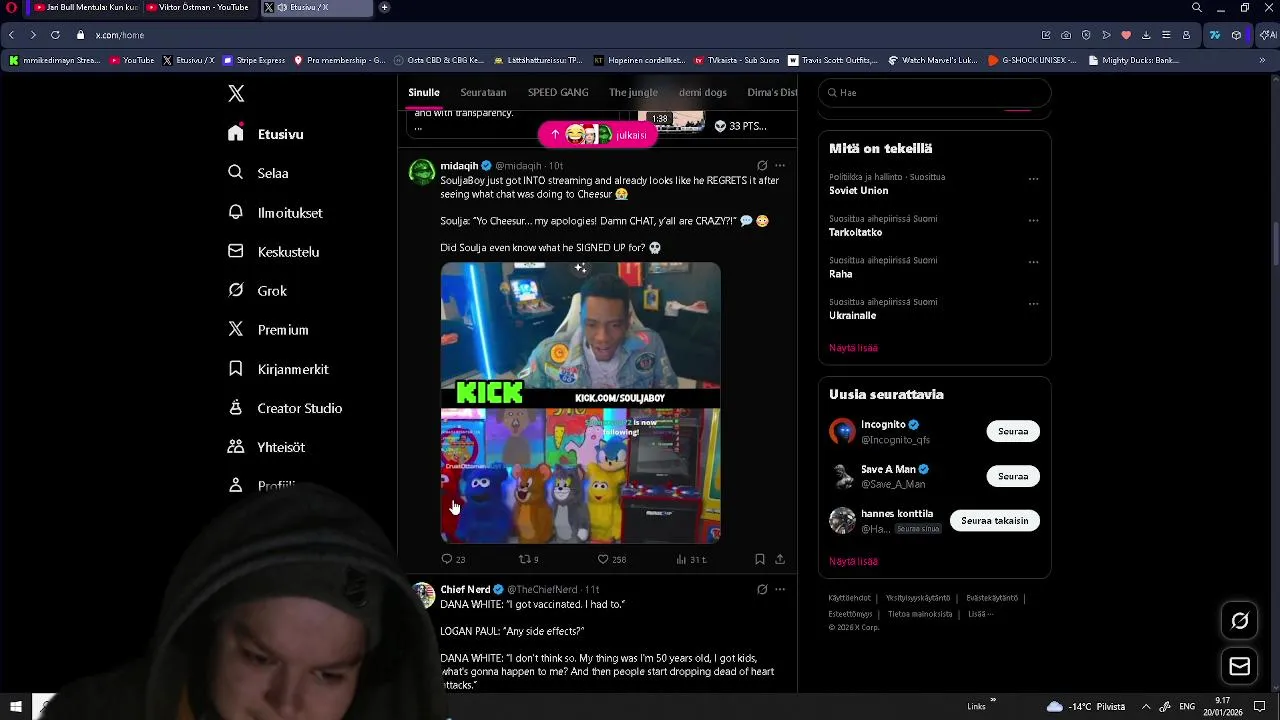Open midaqih's profile avatar
1280x720 pixels.
point(422,171)
